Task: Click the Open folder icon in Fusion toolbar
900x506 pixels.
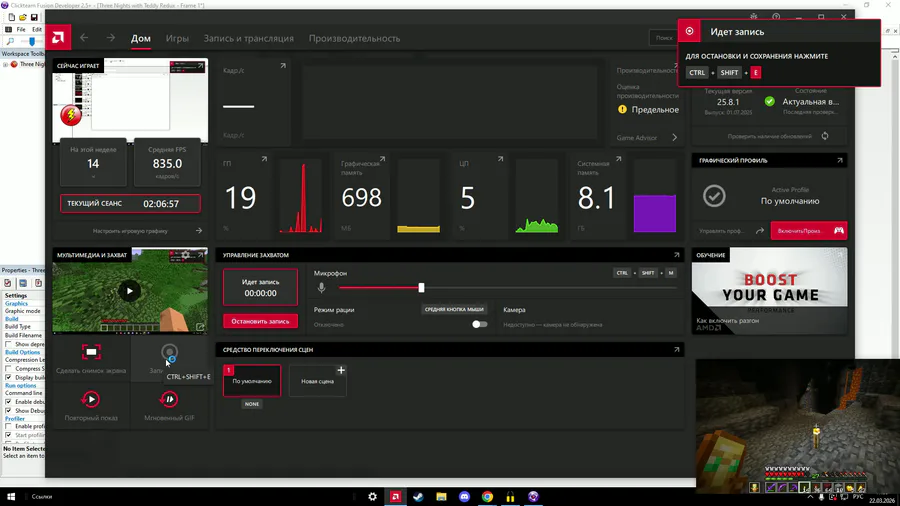Action: click(x=23, y=17)
